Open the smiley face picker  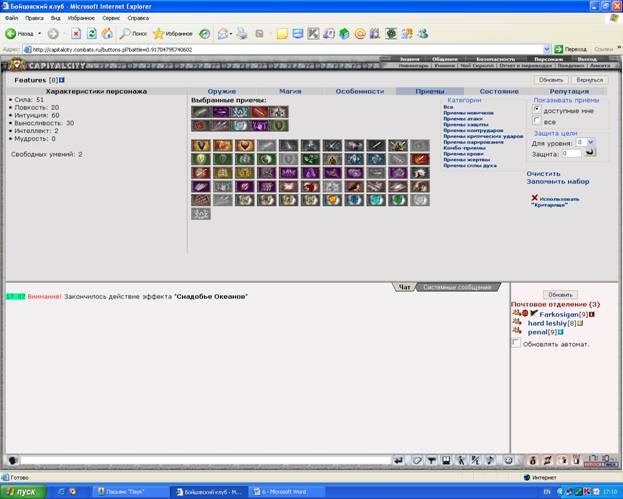(508, 460)
